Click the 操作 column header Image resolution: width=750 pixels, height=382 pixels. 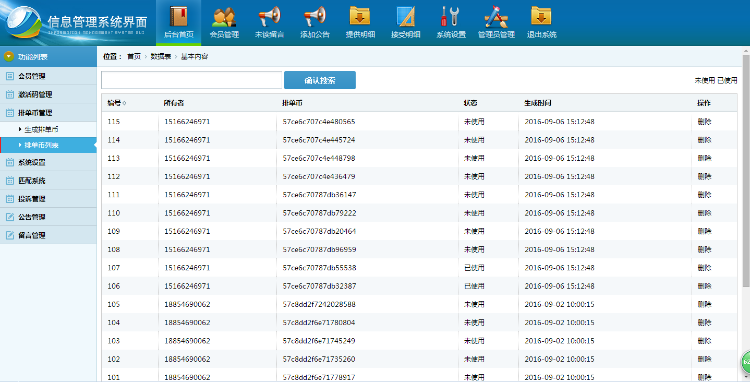pos(704,103)
